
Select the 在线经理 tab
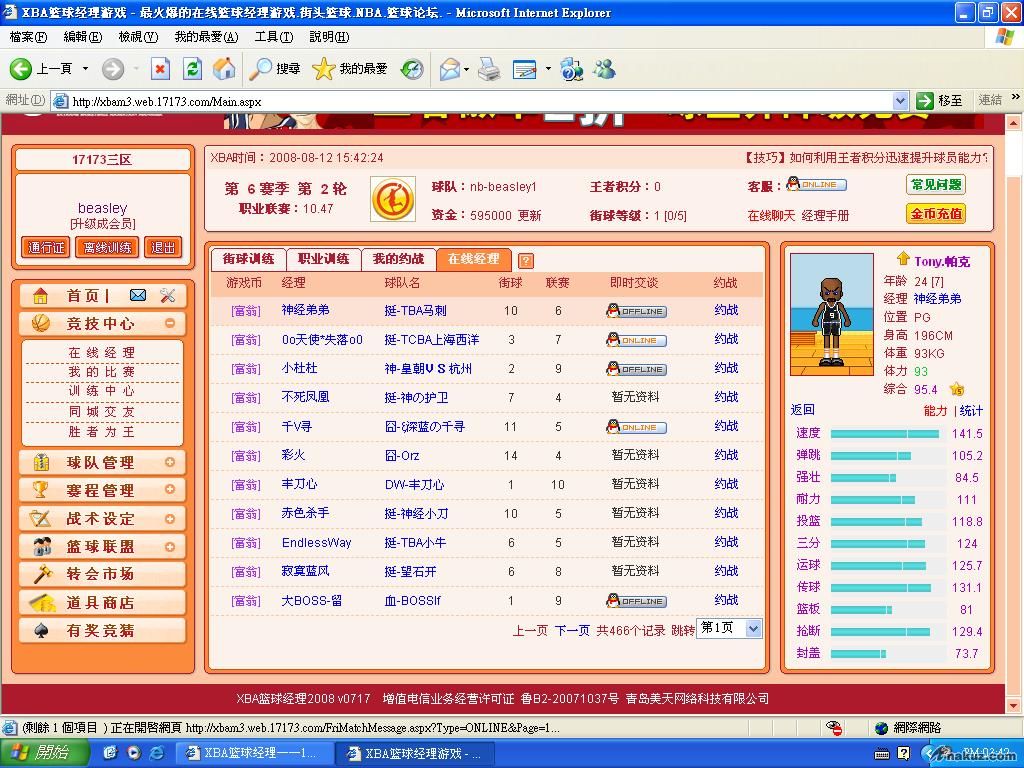click(473, 259)
